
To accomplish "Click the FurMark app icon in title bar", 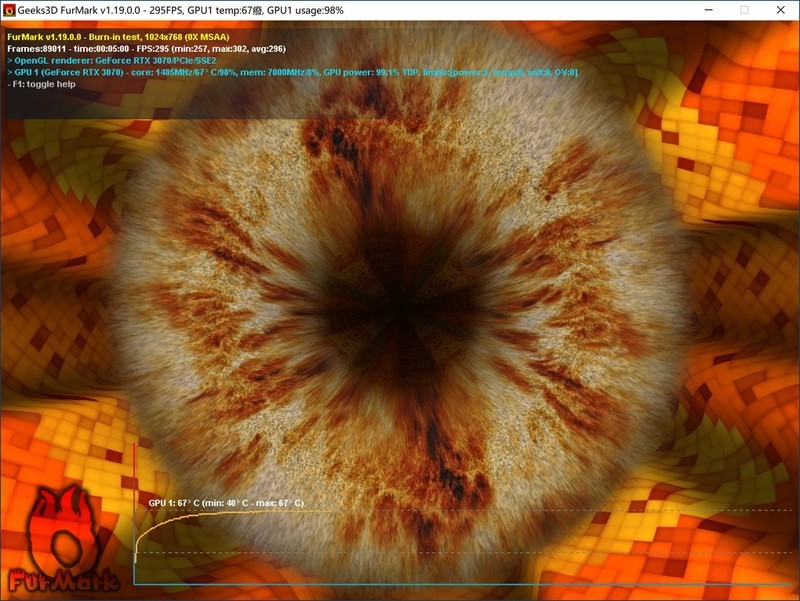I will [x=9, y=10].
